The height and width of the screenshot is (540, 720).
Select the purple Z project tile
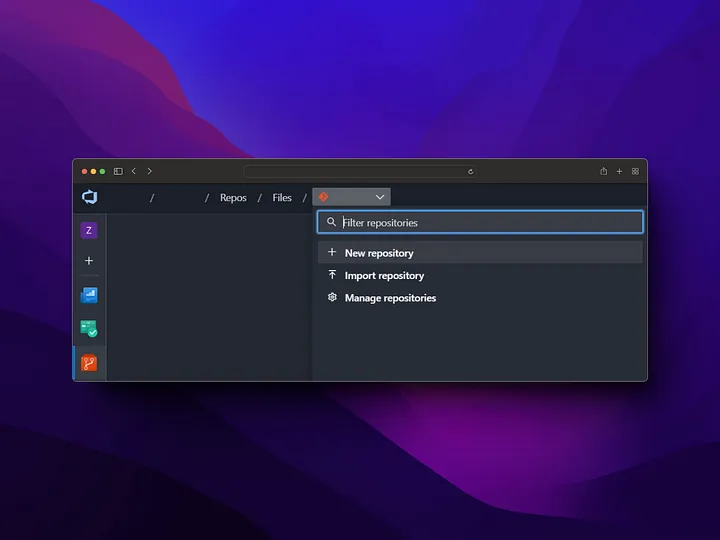click(x=89, y=231)
